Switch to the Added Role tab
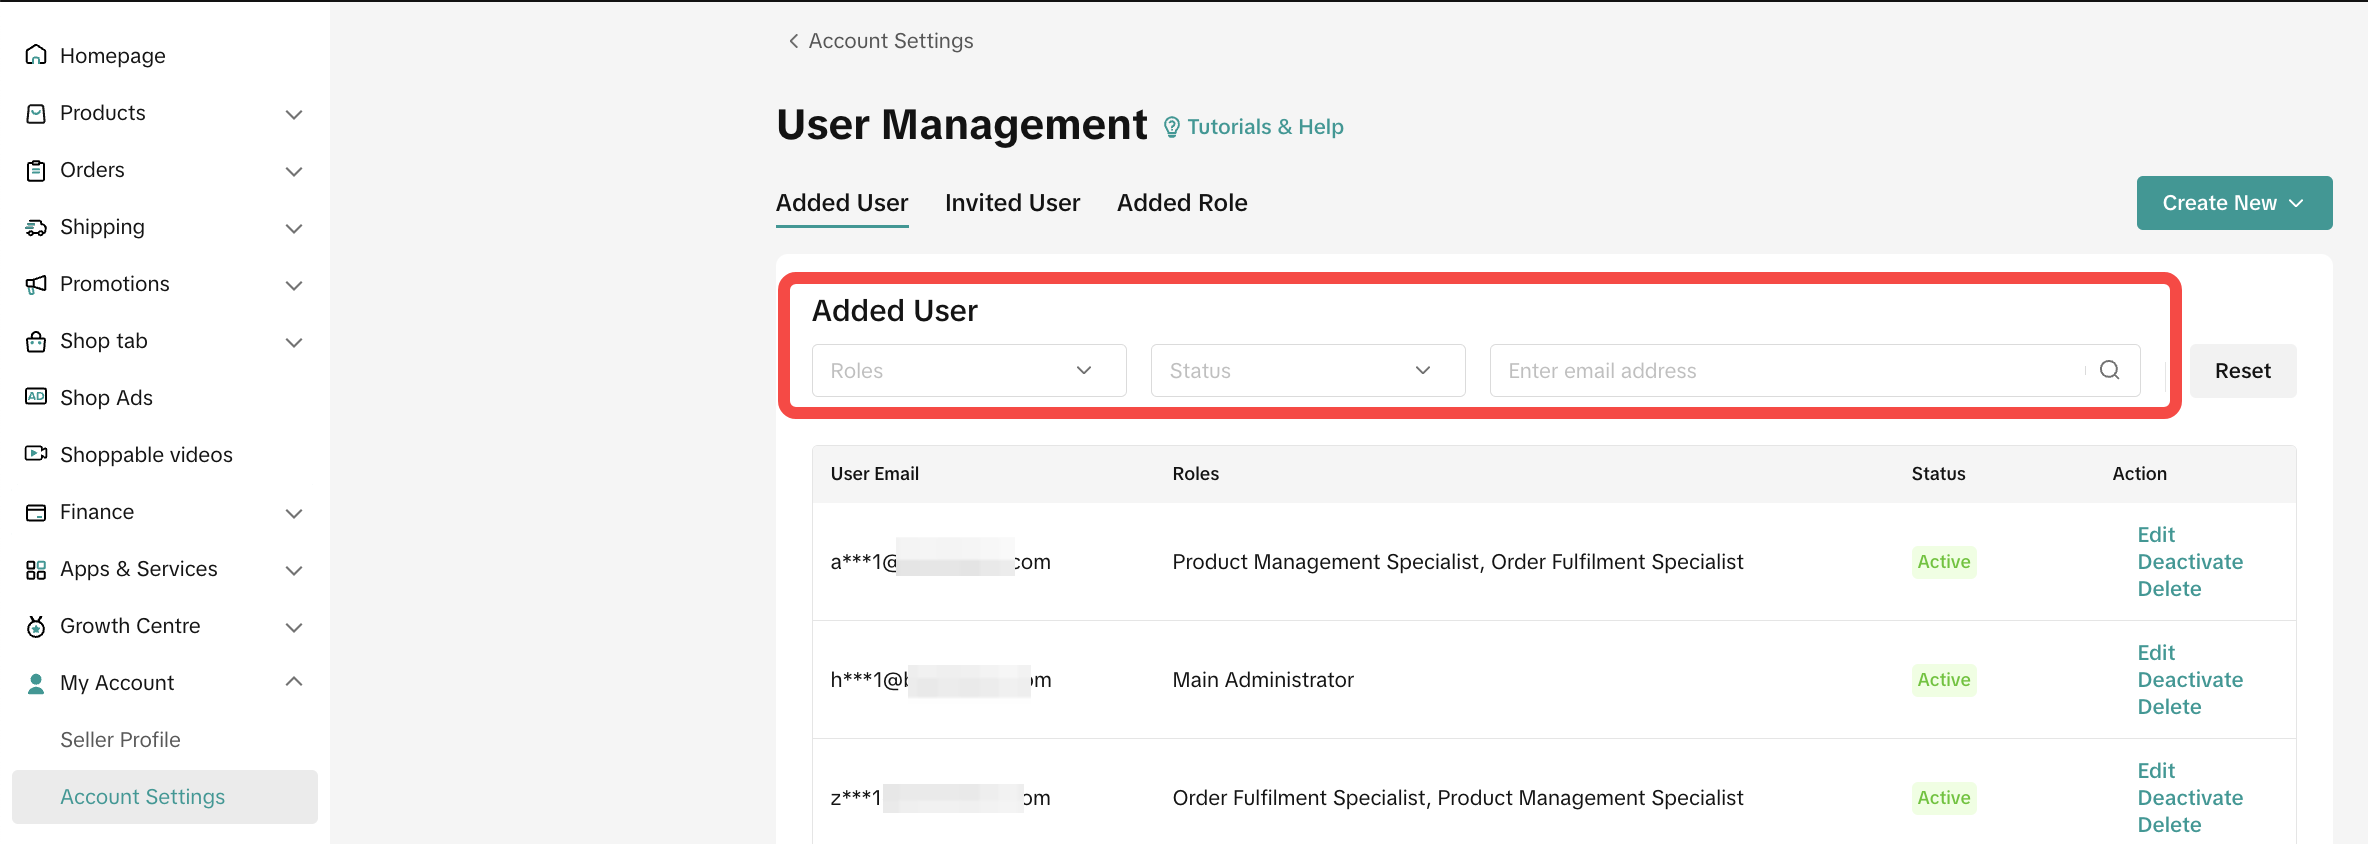The width and height of the screenshot is (2368, 844). 1181,203
